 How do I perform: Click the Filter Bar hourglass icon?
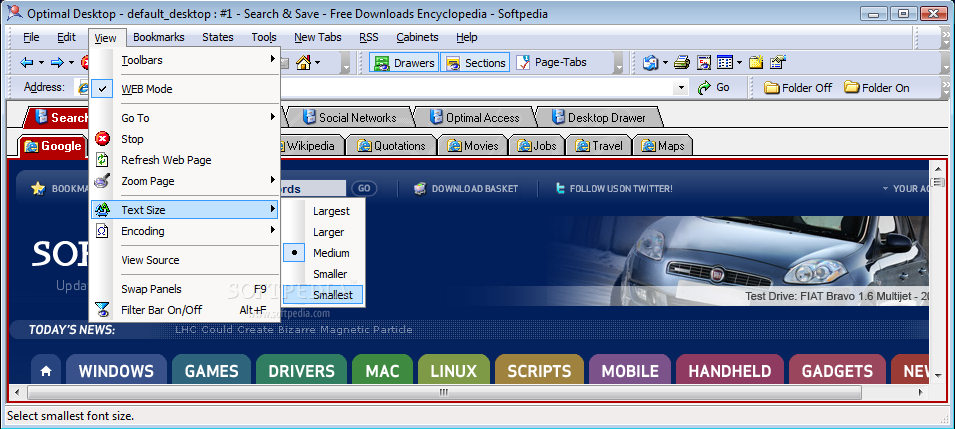(103, 310)
